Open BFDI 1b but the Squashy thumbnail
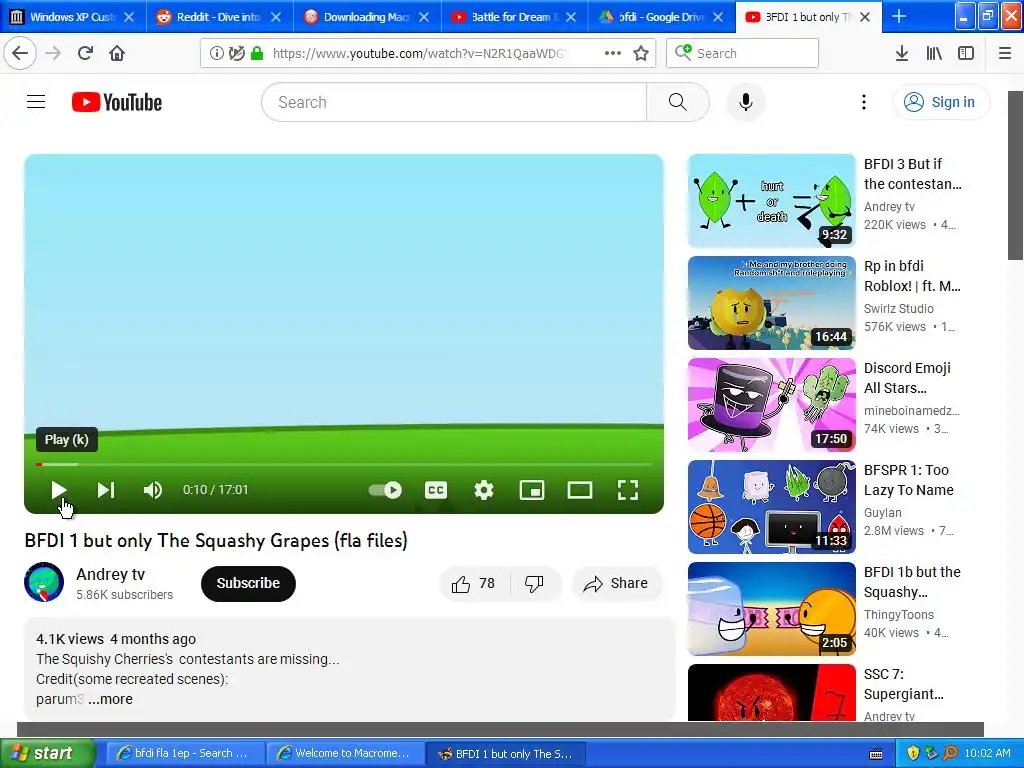1024x768 pixels. click(x=771, y=609)
